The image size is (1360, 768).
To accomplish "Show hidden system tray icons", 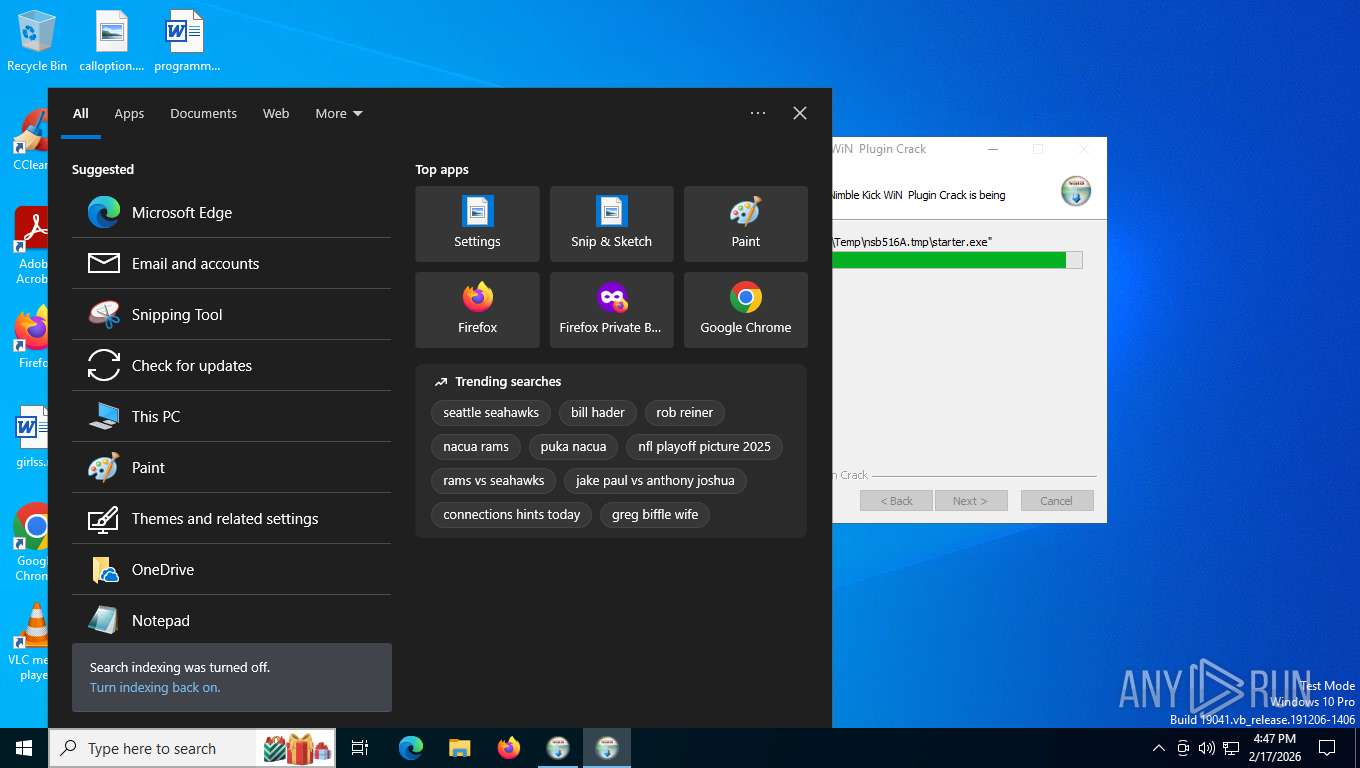I will 1159,748.
